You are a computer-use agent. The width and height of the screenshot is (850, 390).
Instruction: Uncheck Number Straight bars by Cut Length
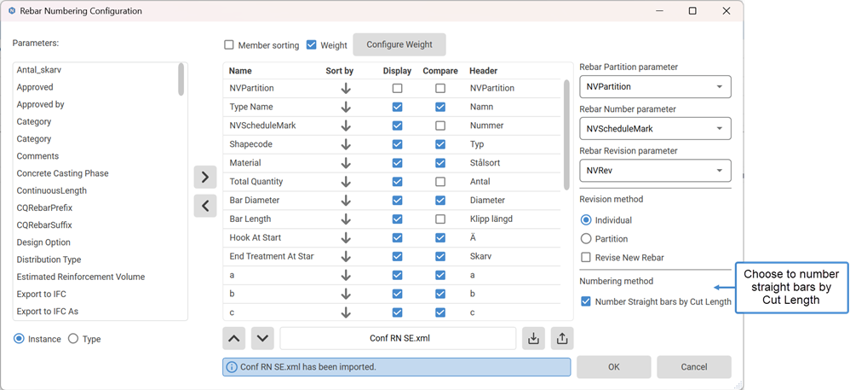pyautogui.click(x=585, y=302)
